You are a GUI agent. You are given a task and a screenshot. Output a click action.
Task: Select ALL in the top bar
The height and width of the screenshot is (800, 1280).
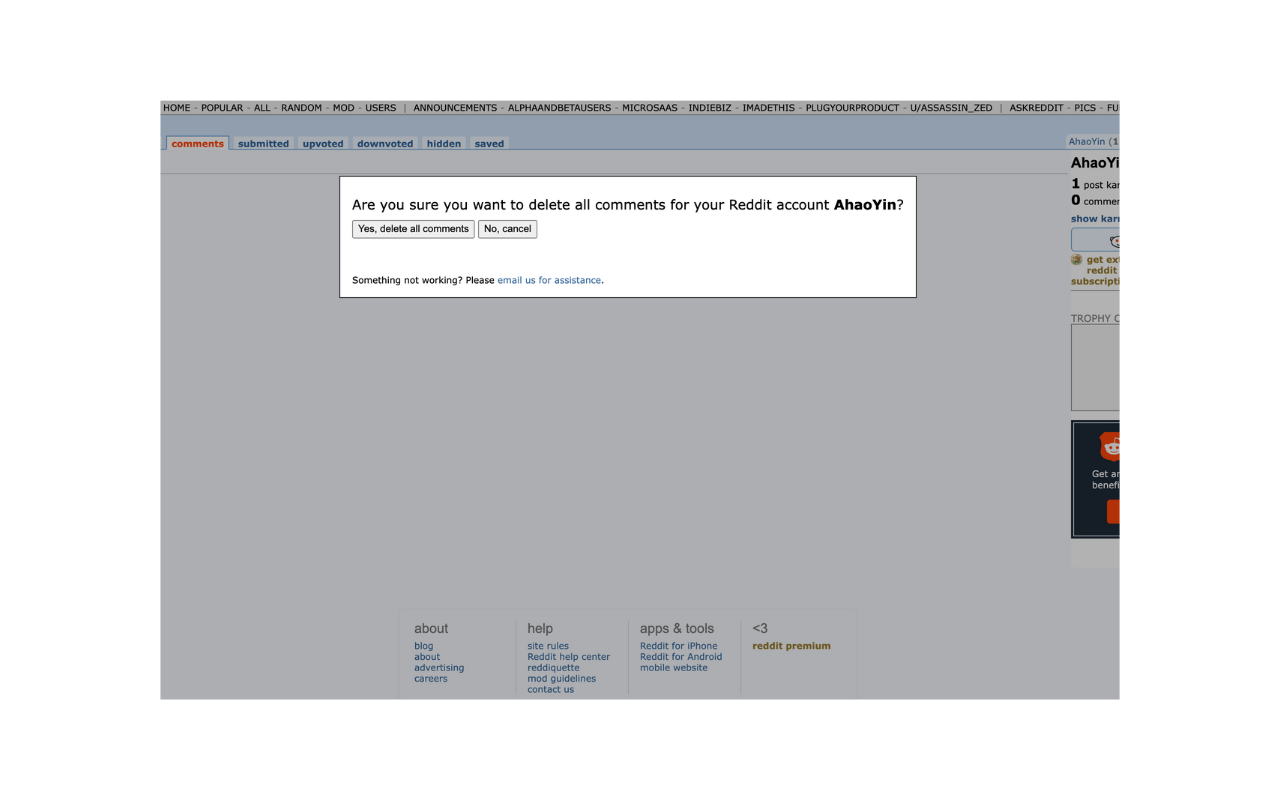click(262, 108)
